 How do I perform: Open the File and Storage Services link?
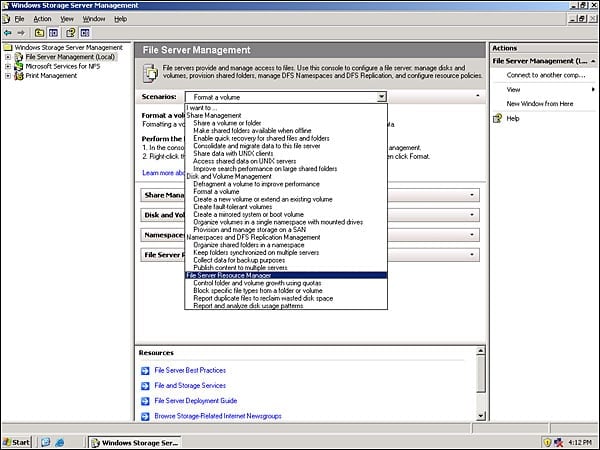(190, 386)
